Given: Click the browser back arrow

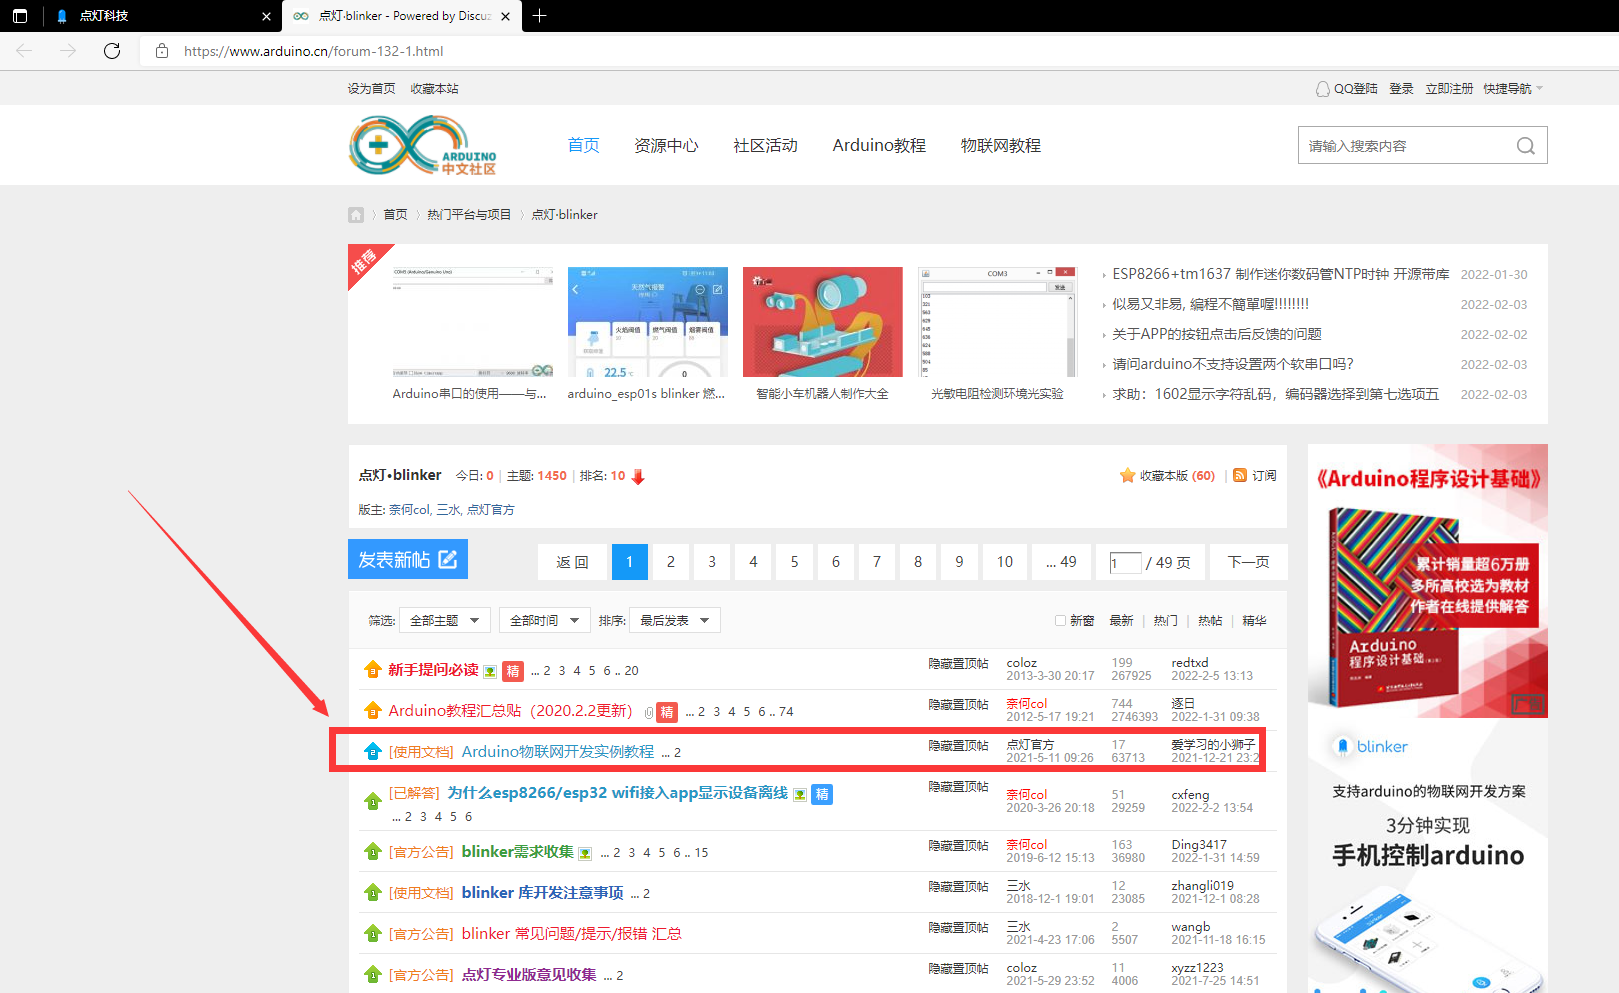Looking at the screenshot, I should 24,51.
